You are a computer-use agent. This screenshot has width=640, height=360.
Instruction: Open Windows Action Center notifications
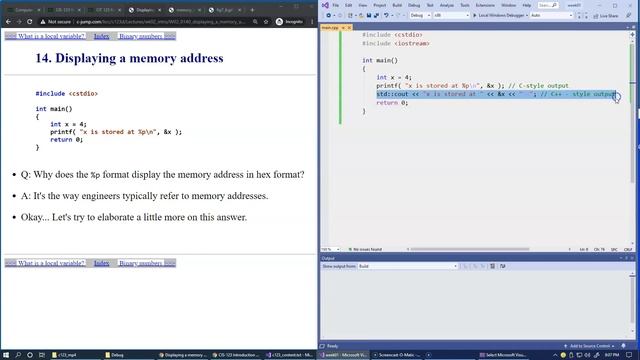629,355
